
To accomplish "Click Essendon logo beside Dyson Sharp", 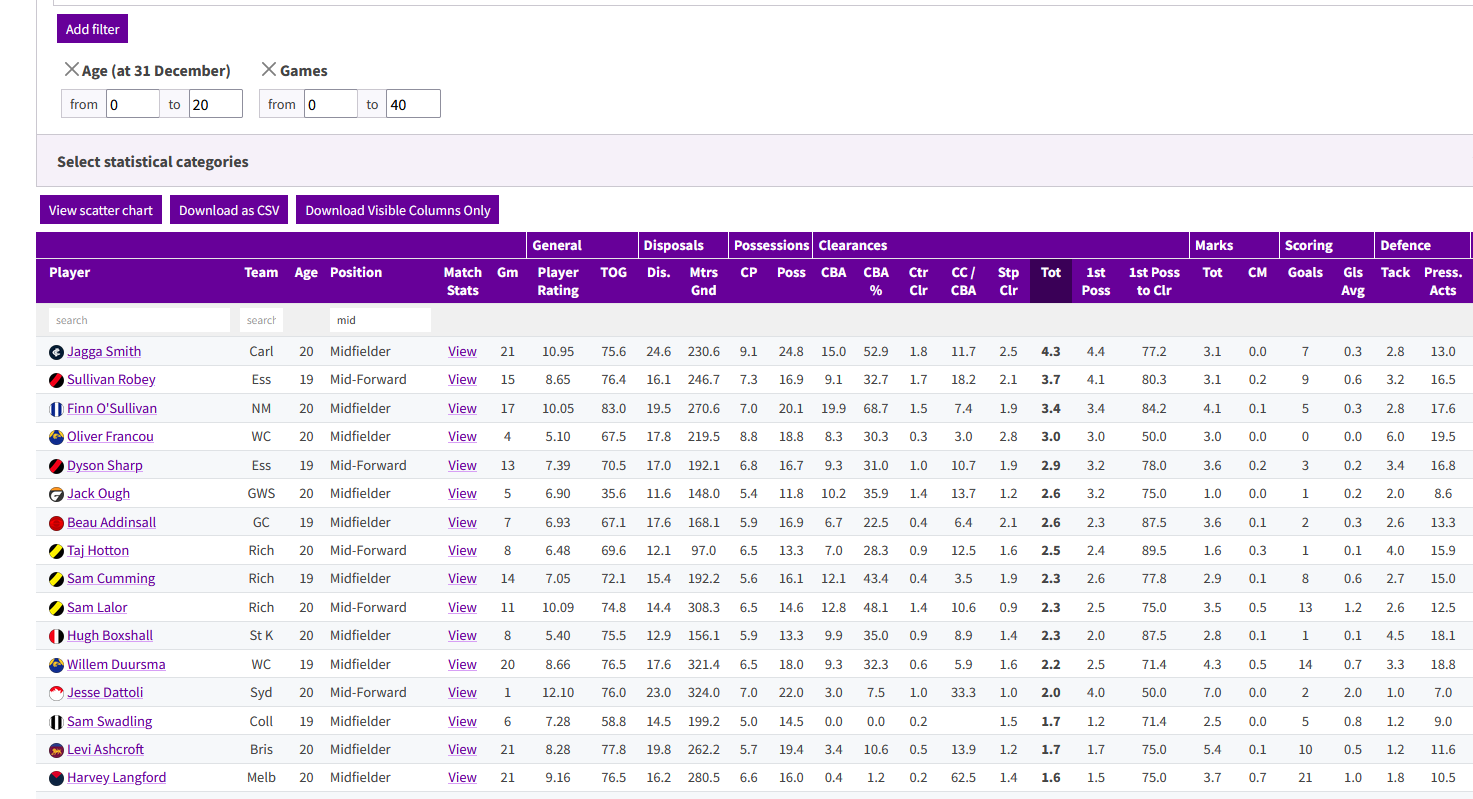I will pos(56,466).
